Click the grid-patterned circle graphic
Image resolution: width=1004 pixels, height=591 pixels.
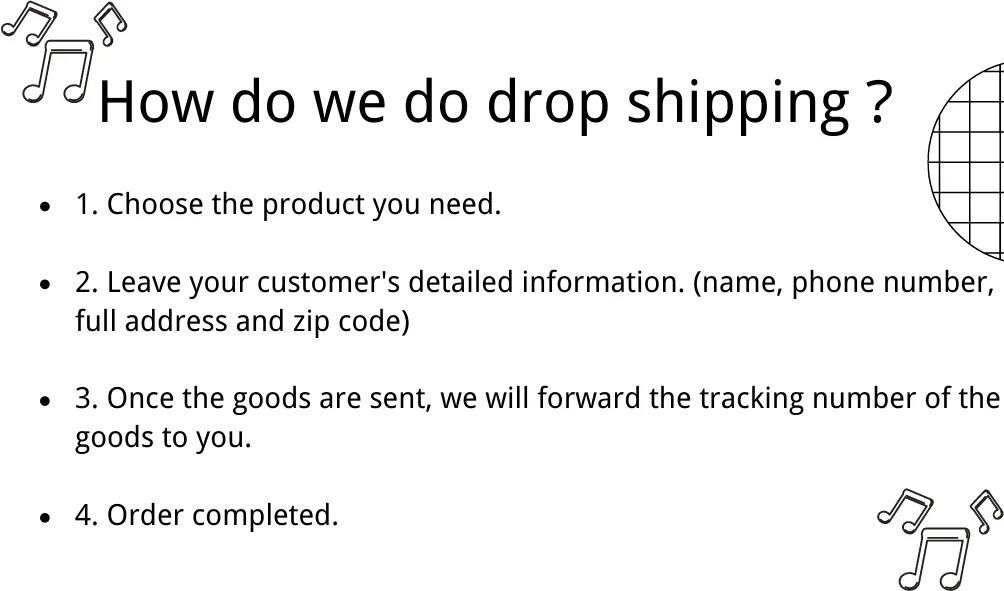point(967,161)
